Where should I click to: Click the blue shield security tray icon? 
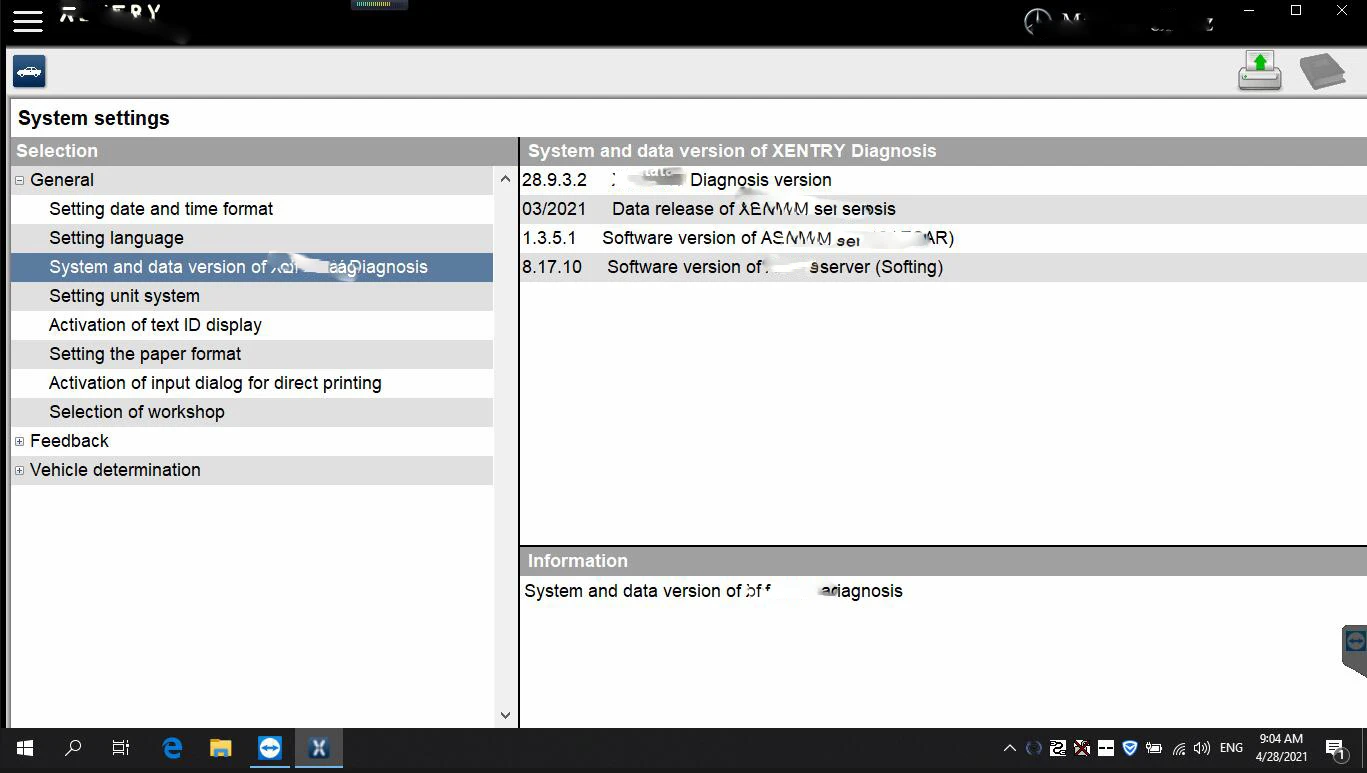point(1130,748)
